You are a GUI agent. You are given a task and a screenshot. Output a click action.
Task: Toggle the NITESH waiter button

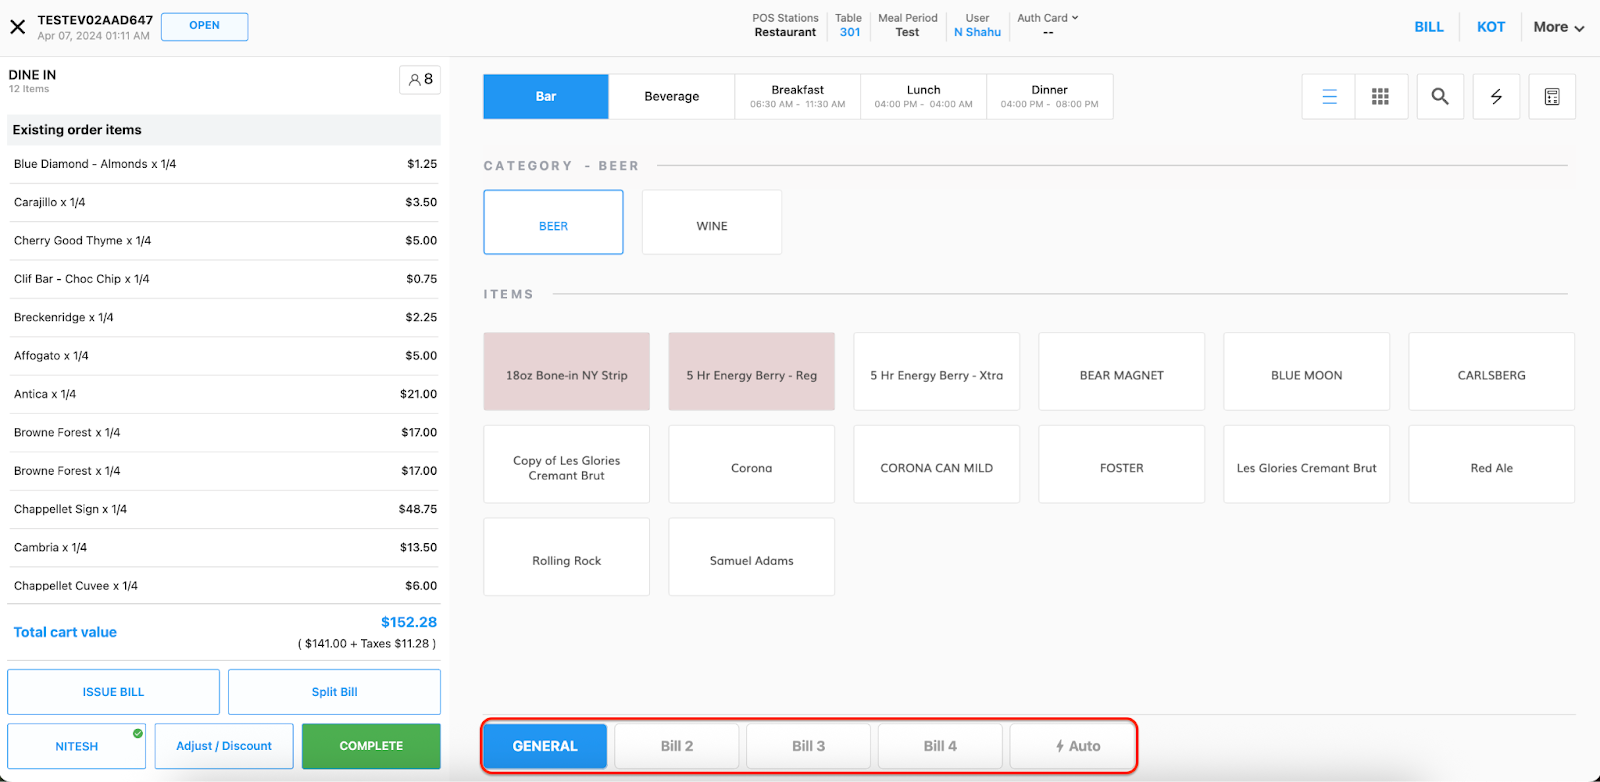77,746
